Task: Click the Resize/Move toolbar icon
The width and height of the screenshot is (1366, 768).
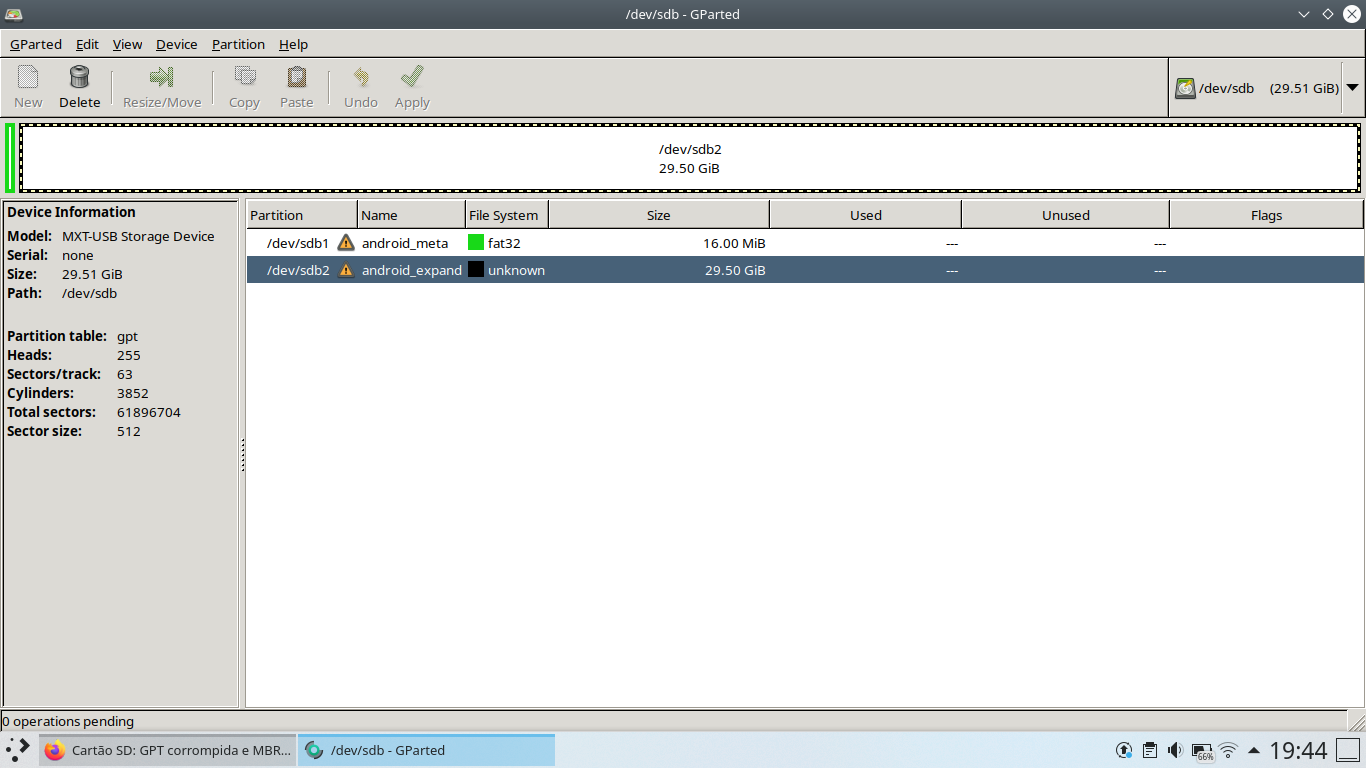Action: point(161,77)
